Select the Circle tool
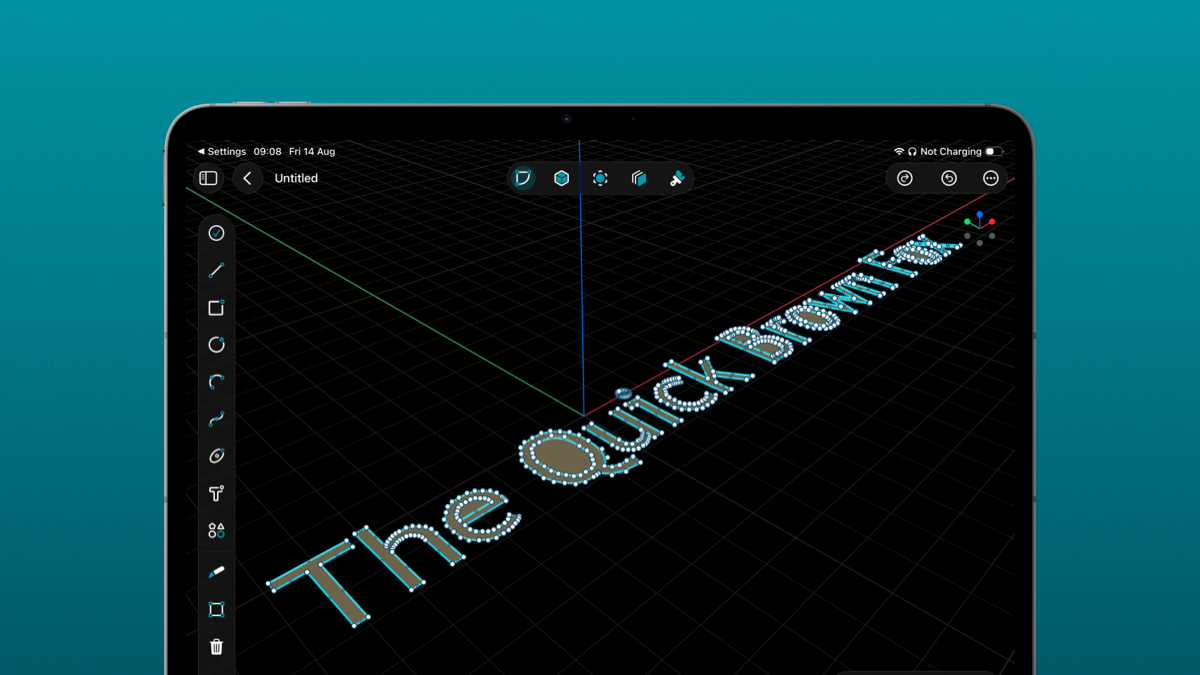This screenshot has height=675, width=1200. pos(216,344)
